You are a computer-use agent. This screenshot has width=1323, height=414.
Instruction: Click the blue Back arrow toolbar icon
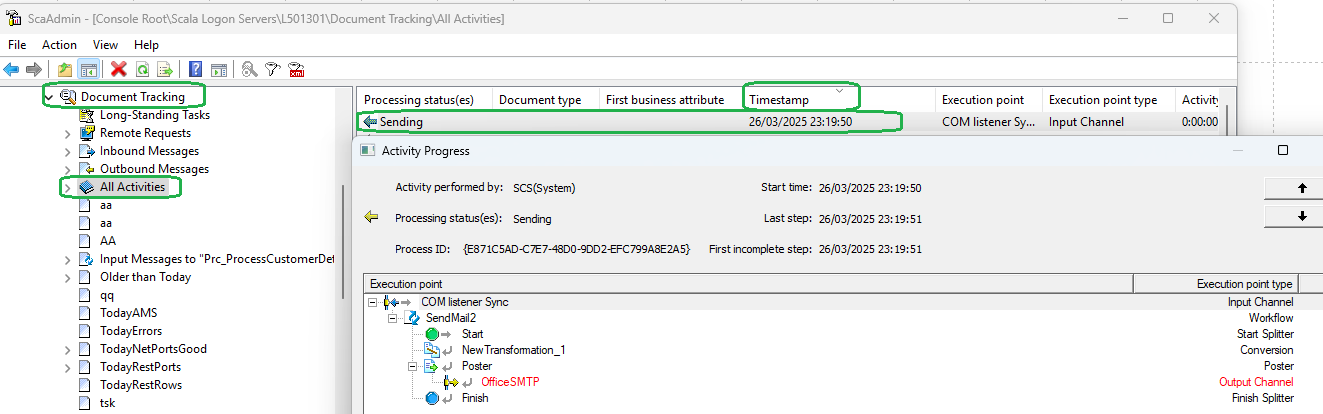(12, 69)
